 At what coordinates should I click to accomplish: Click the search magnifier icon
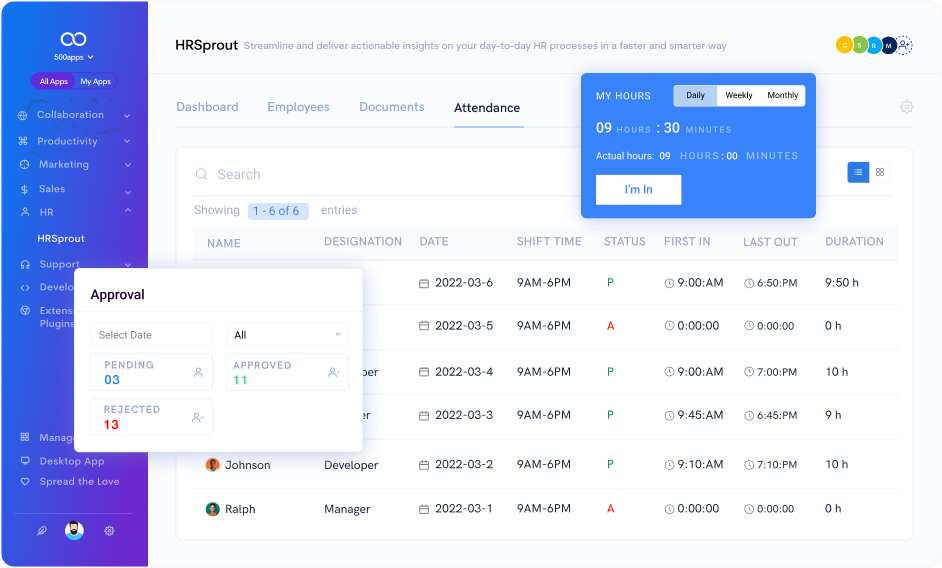[201, 174]
